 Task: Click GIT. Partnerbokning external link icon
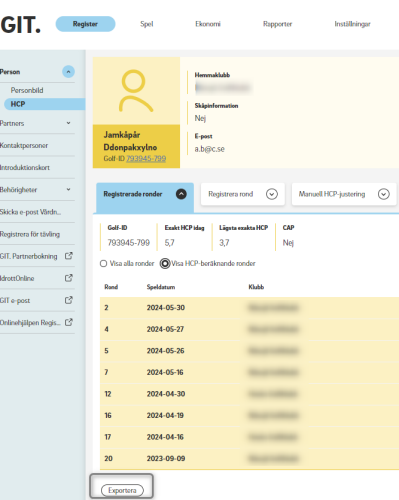pyautogui.click(x=69, y=256)
